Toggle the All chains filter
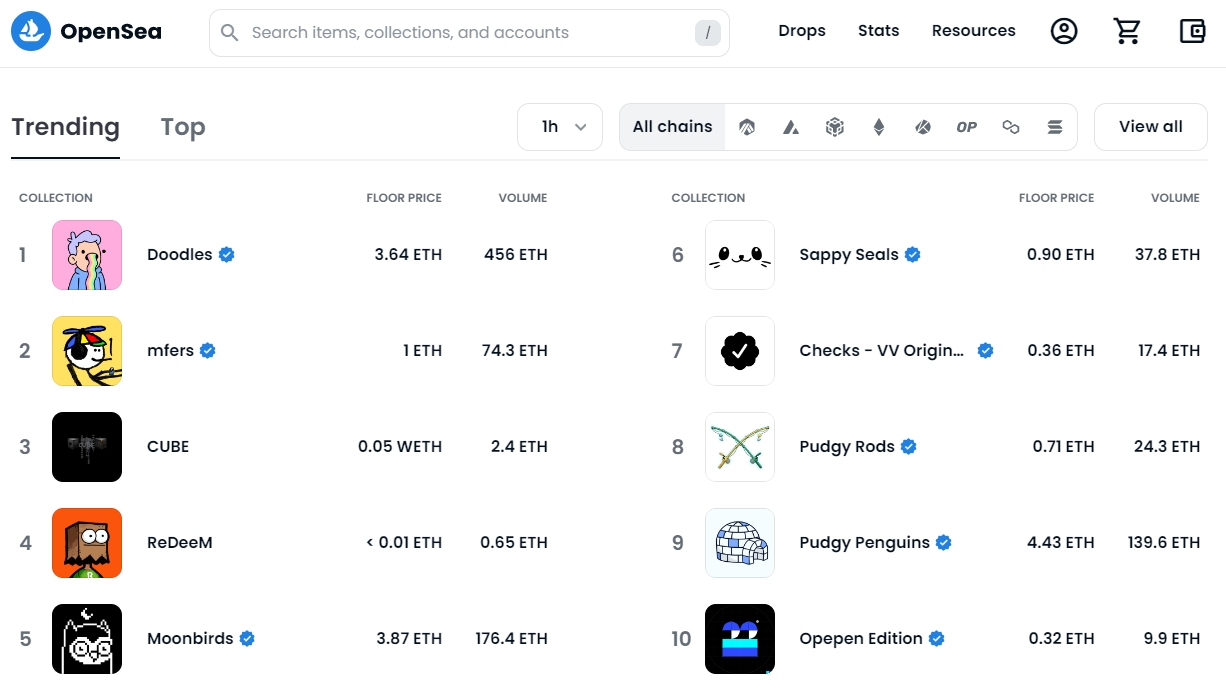The height and width of the screenshot is (690, 1226). pos(672,126)
